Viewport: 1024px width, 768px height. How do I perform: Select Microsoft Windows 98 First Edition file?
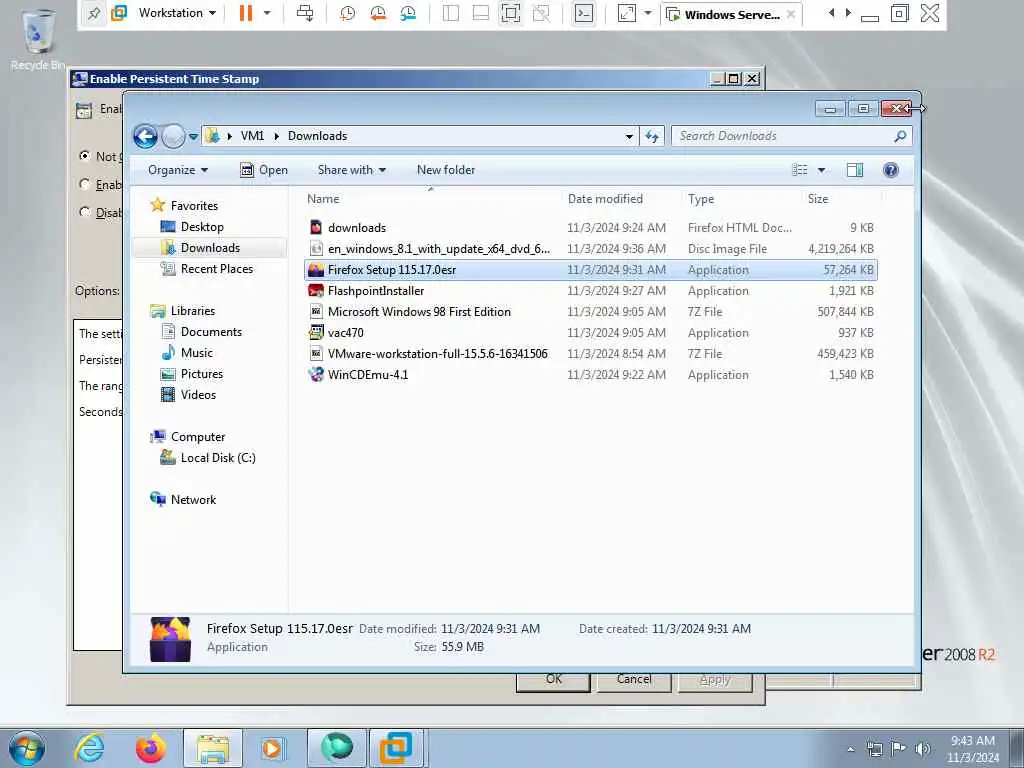[590, 312]
